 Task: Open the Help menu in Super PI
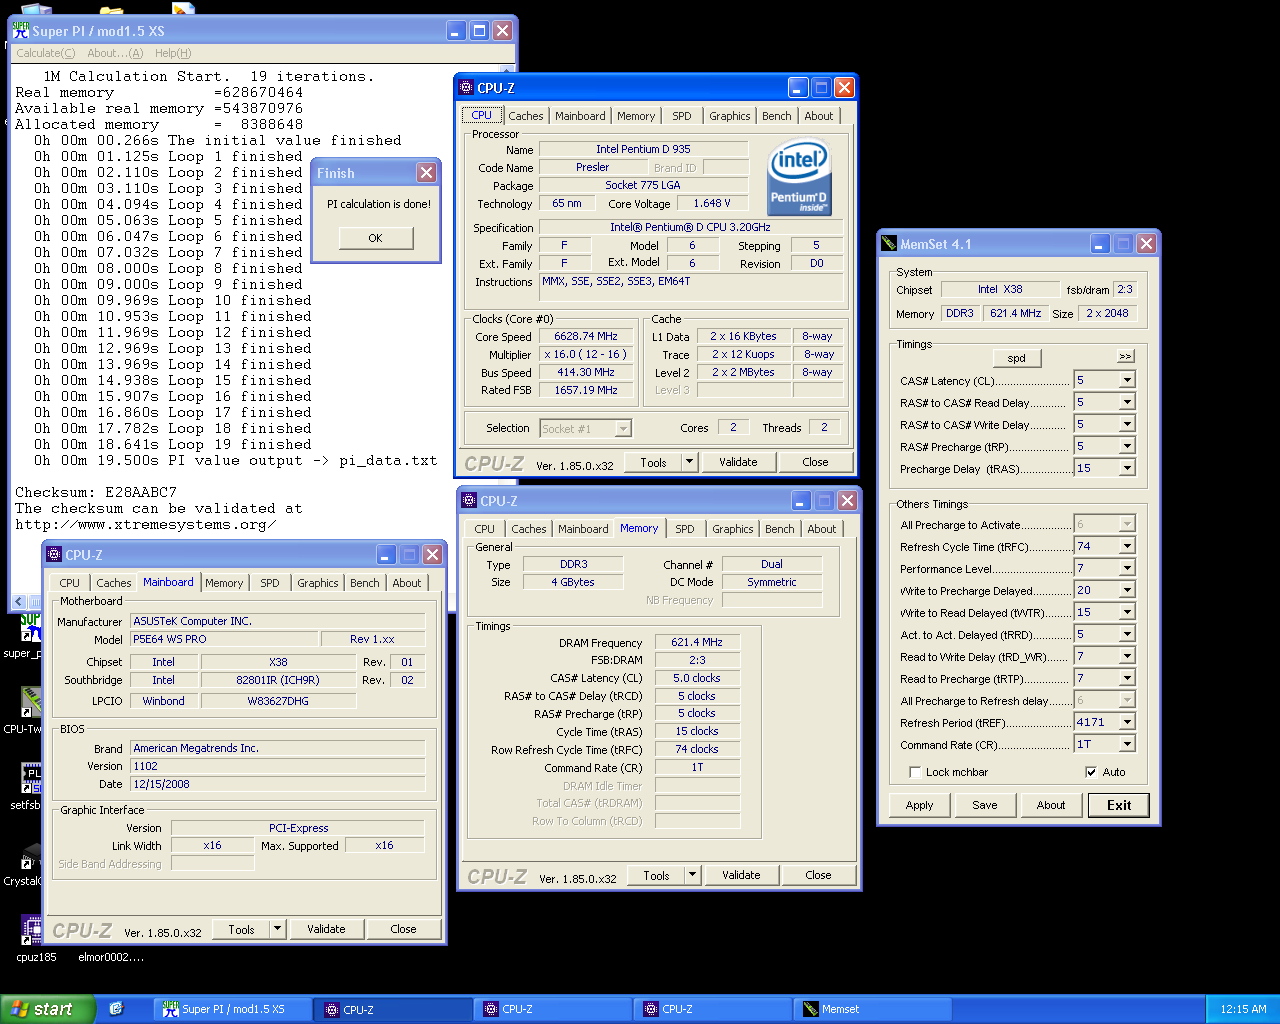[x=173, y=53]
